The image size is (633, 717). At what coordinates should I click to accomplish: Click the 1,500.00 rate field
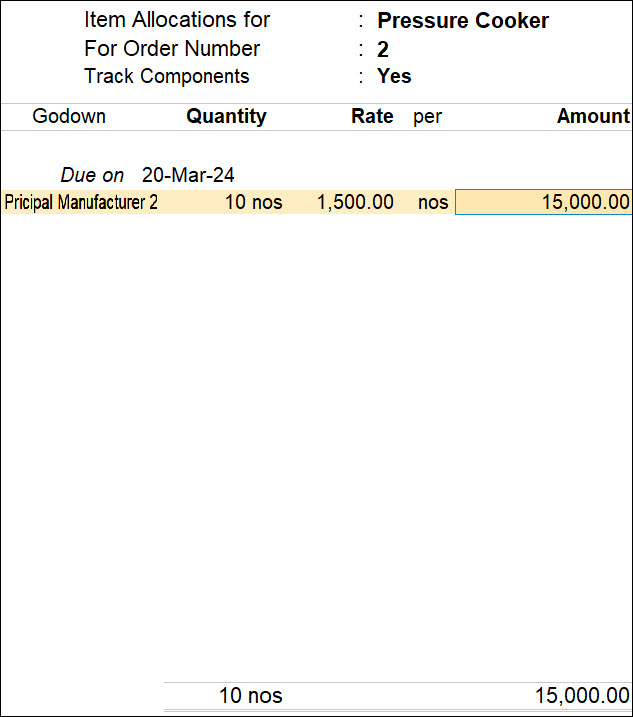pos(355,202)
